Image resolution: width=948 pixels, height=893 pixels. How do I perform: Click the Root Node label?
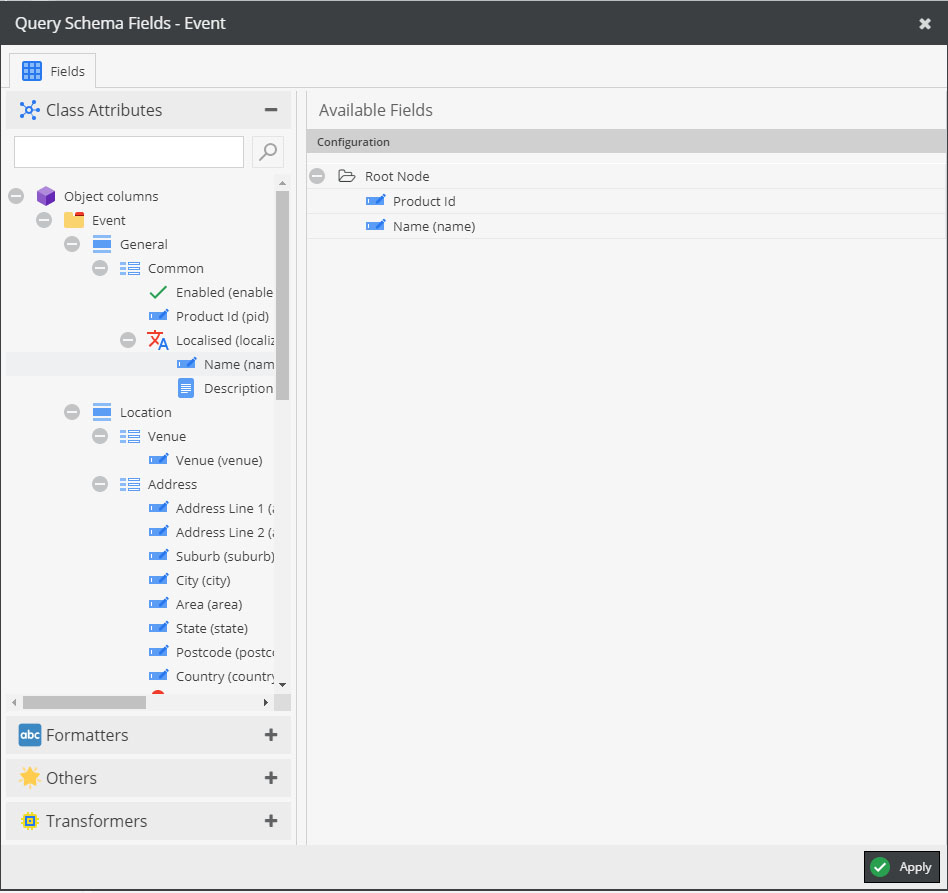(x=397, y=177)
